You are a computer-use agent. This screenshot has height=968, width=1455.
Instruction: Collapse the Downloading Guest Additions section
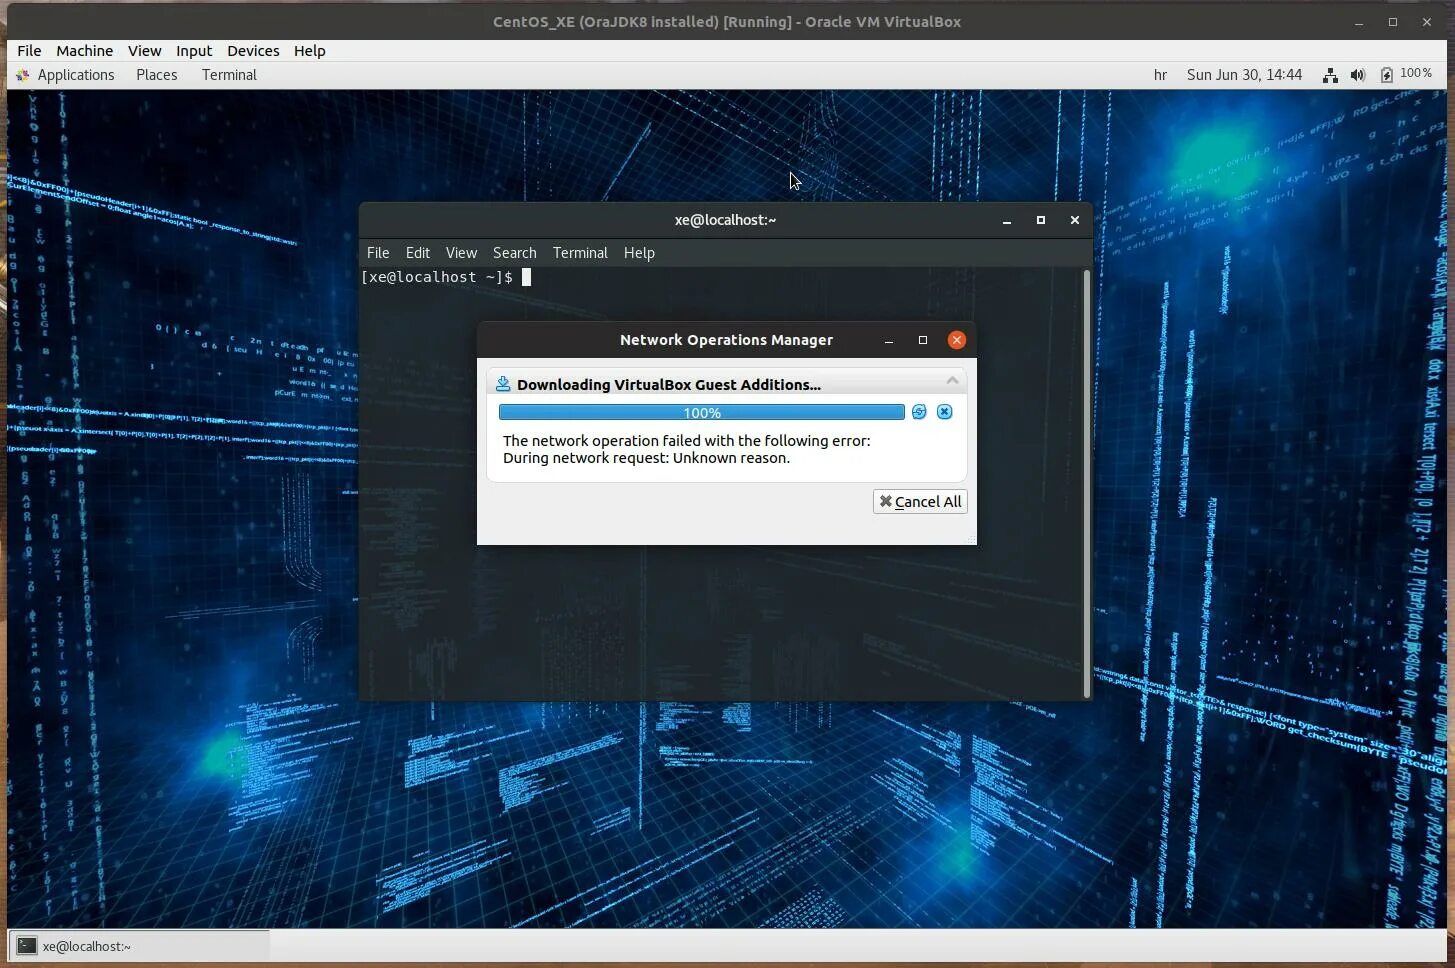[952, 380]
